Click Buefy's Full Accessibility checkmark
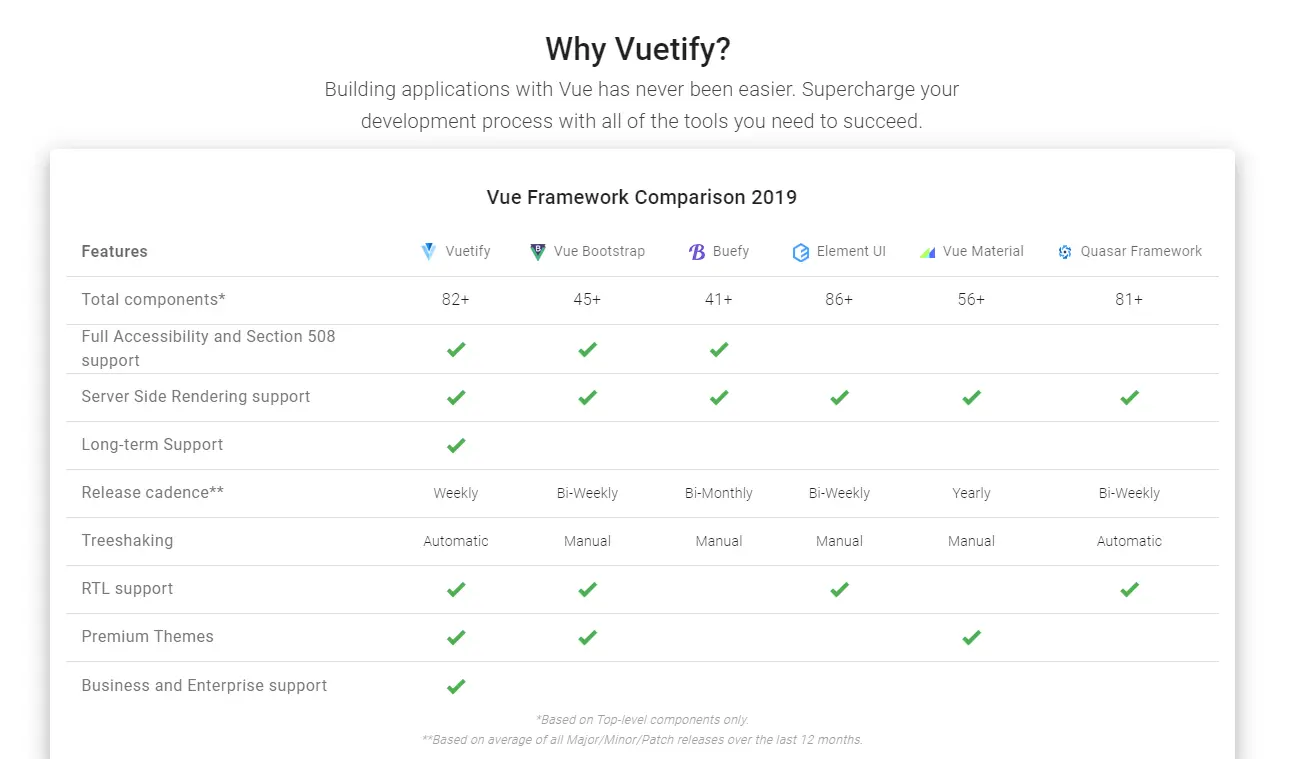 click(719, 349)
